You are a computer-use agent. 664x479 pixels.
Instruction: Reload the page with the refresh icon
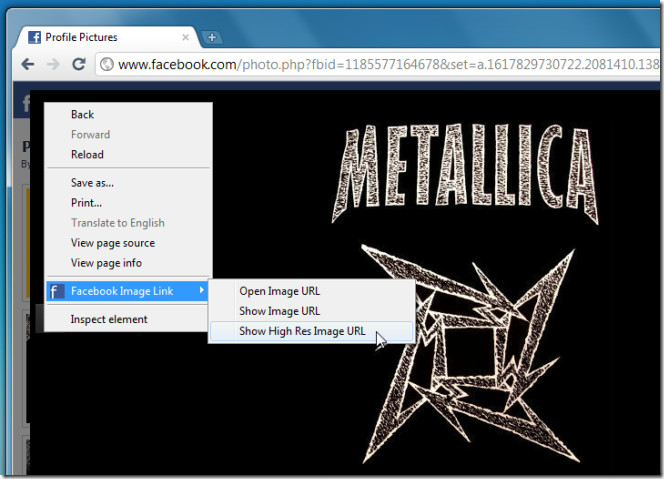79,64
